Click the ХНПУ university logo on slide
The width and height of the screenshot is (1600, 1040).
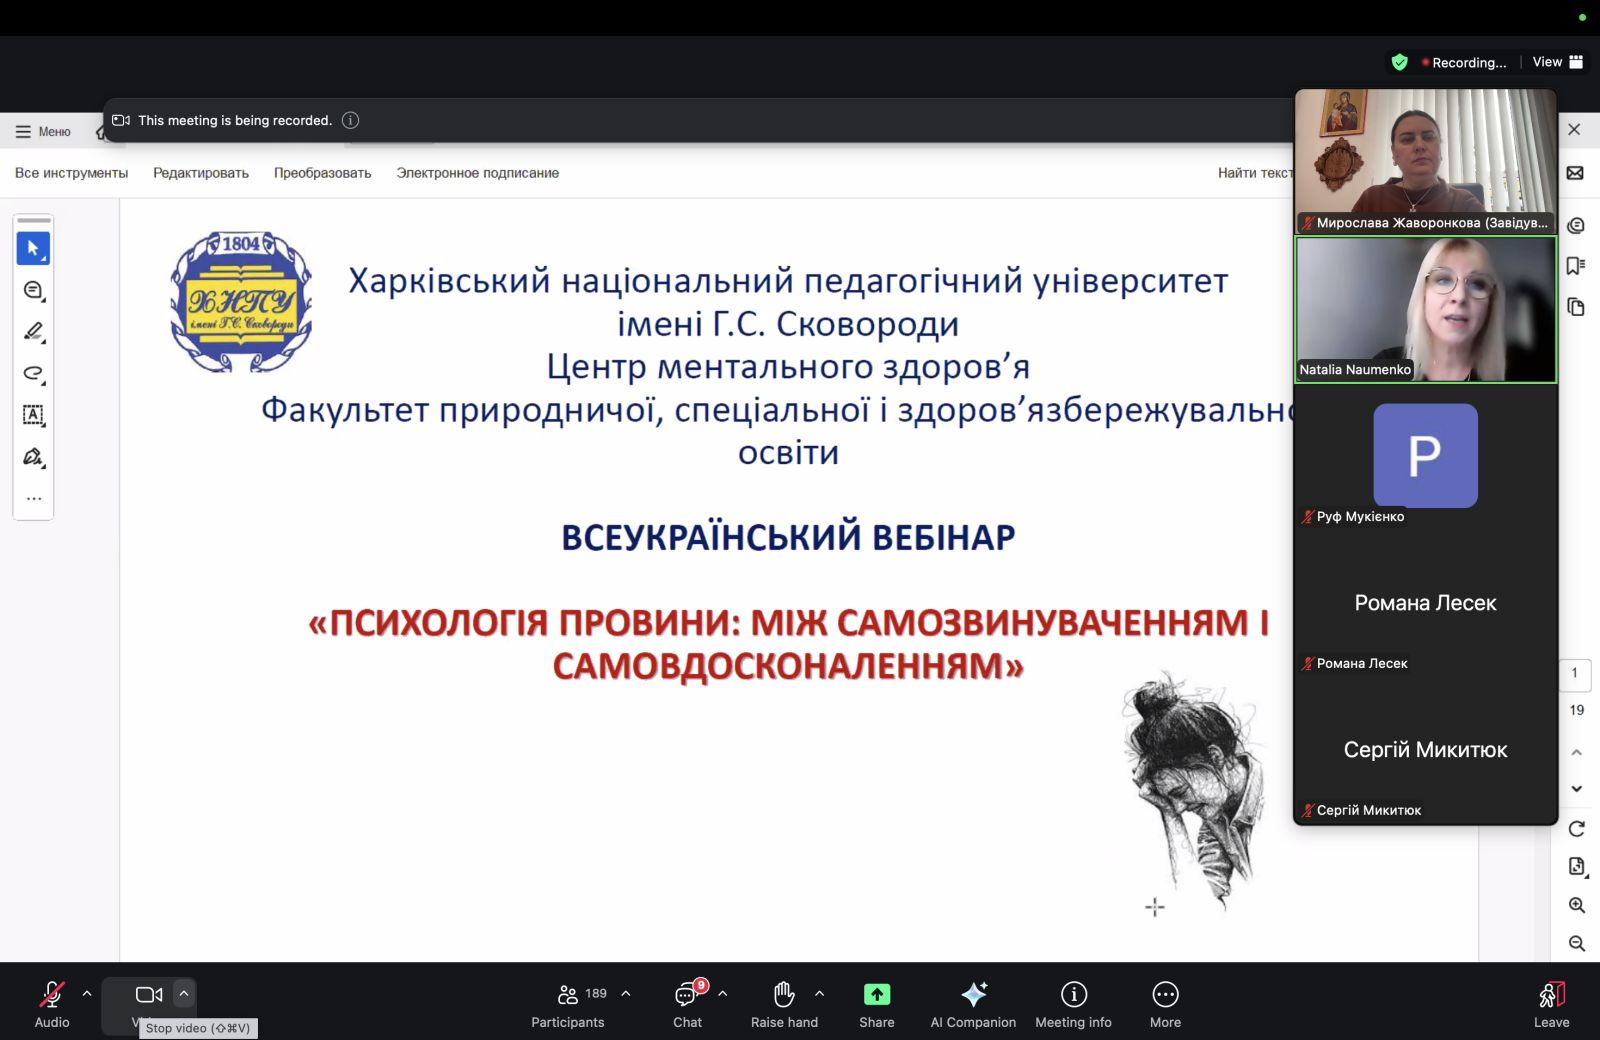coord(241,302)
